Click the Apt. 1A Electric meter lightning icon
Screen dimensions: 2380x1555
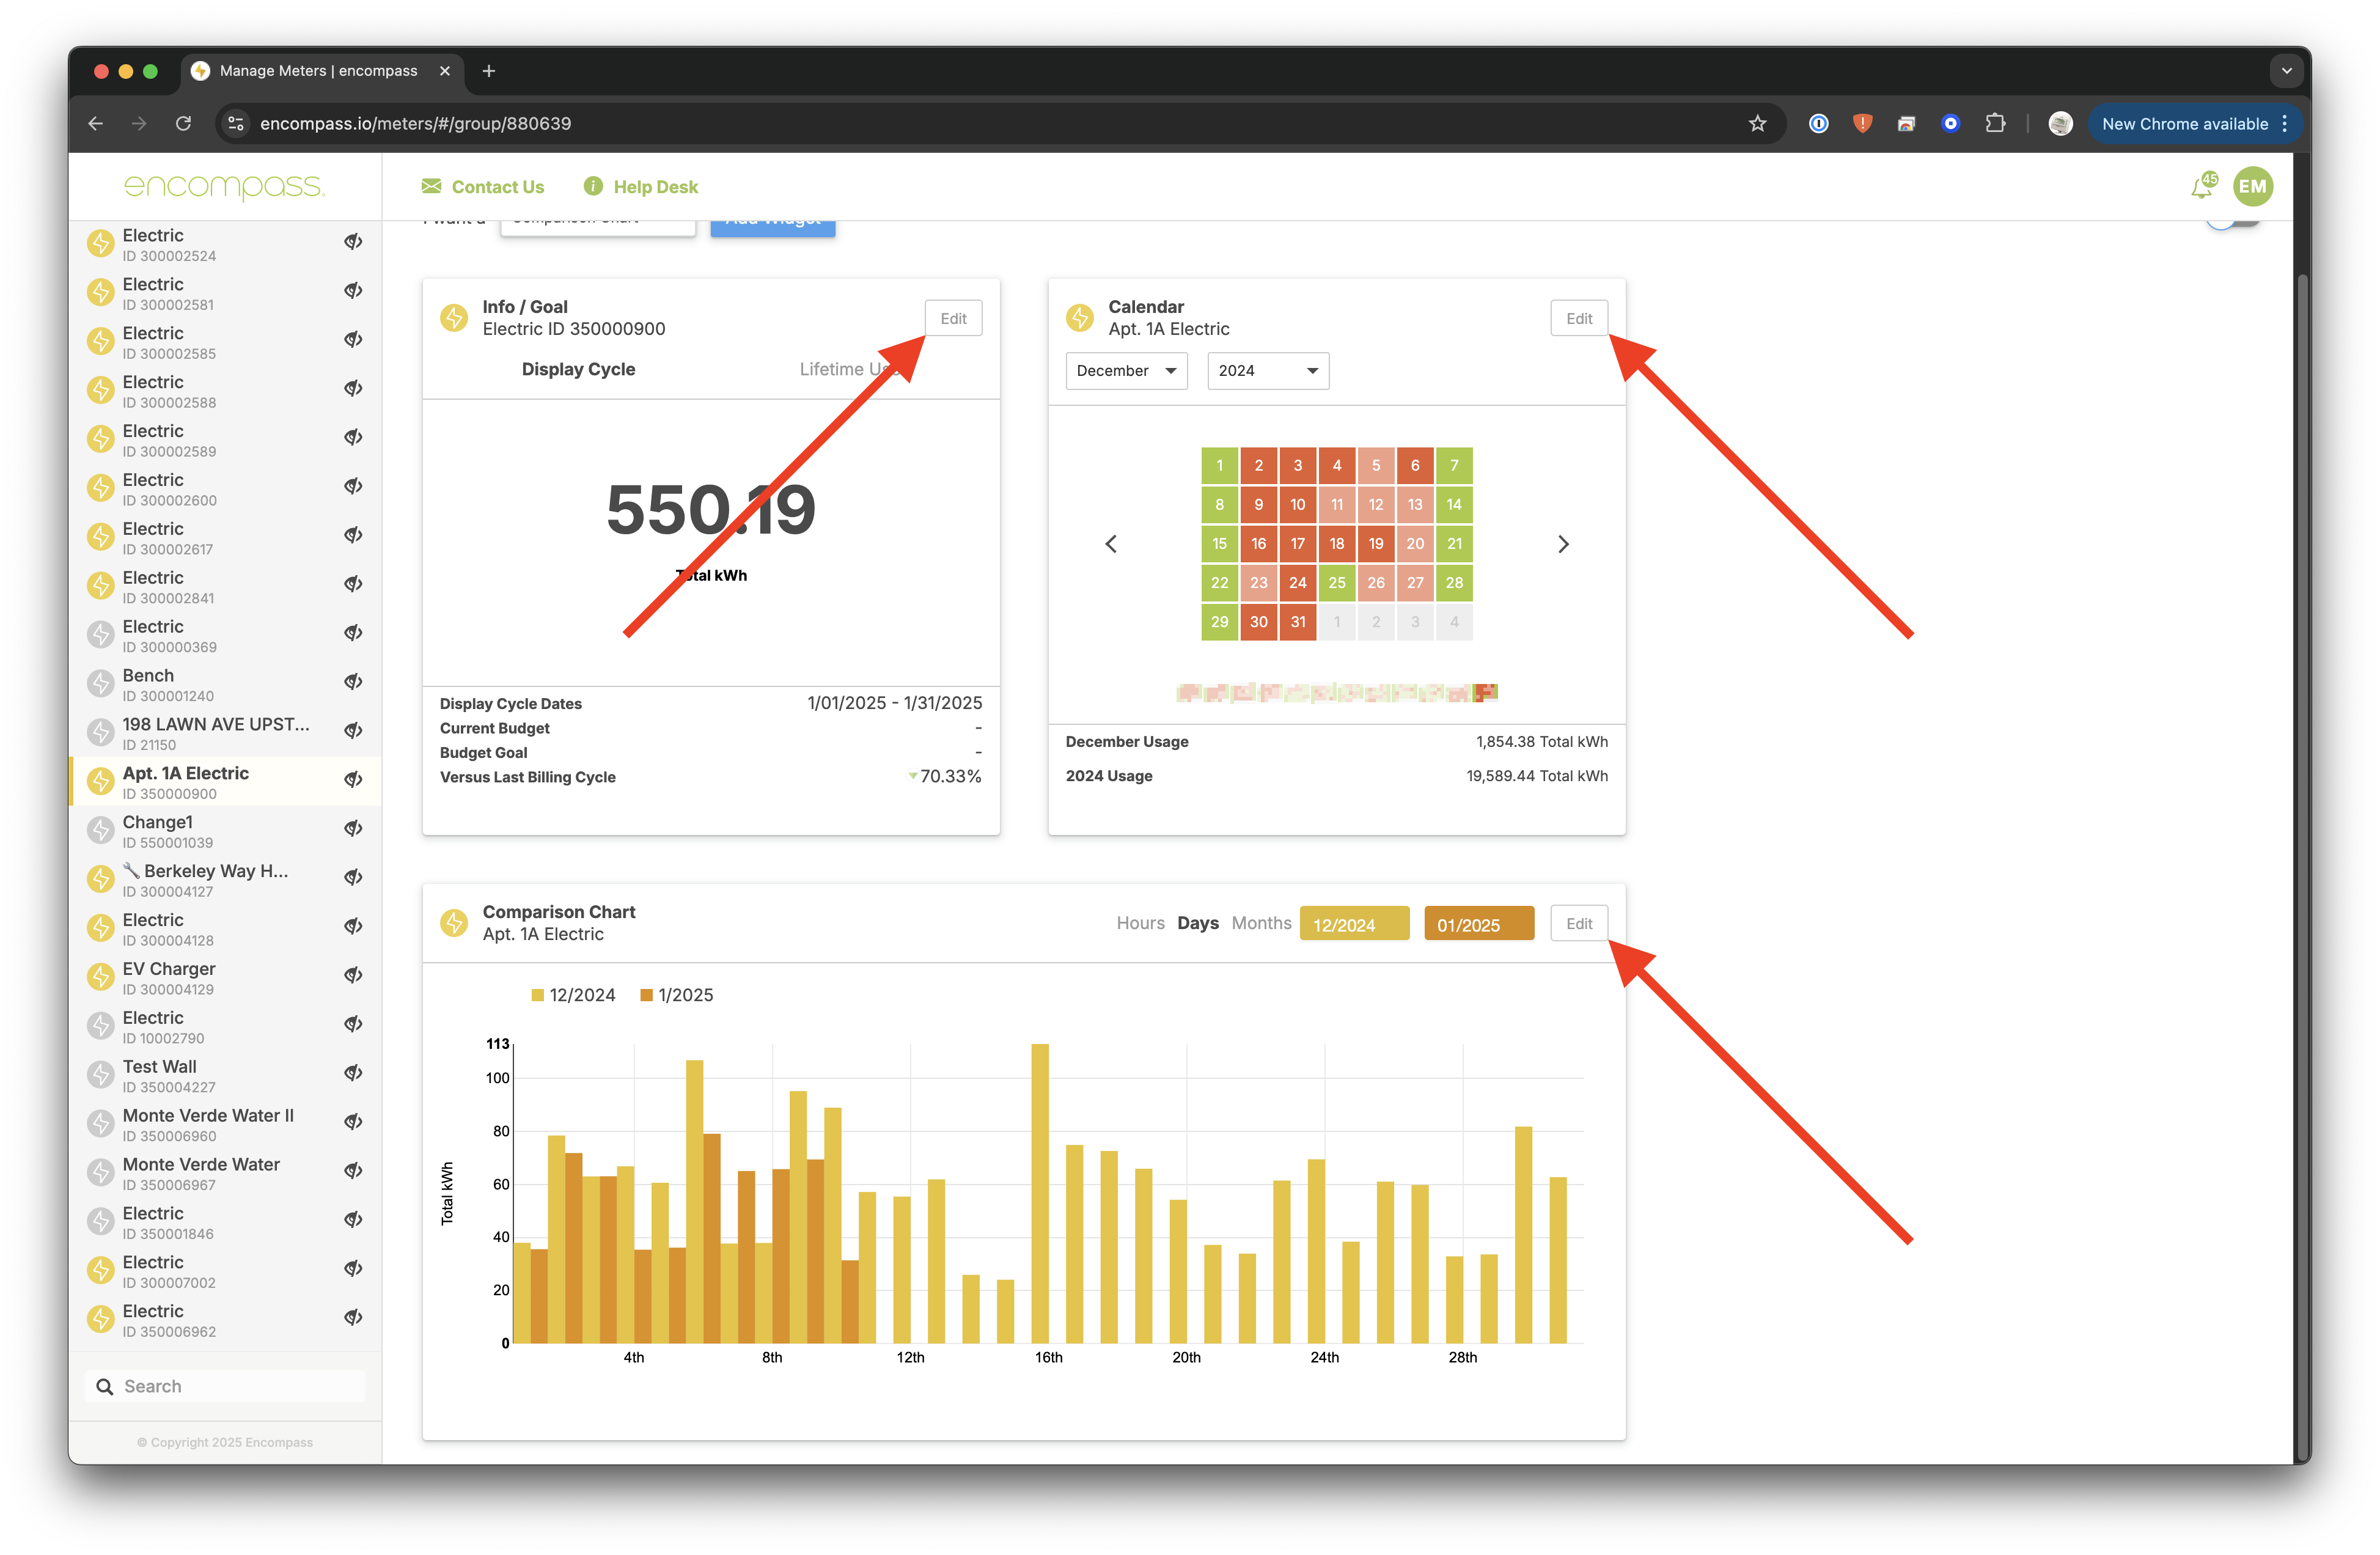100,781
